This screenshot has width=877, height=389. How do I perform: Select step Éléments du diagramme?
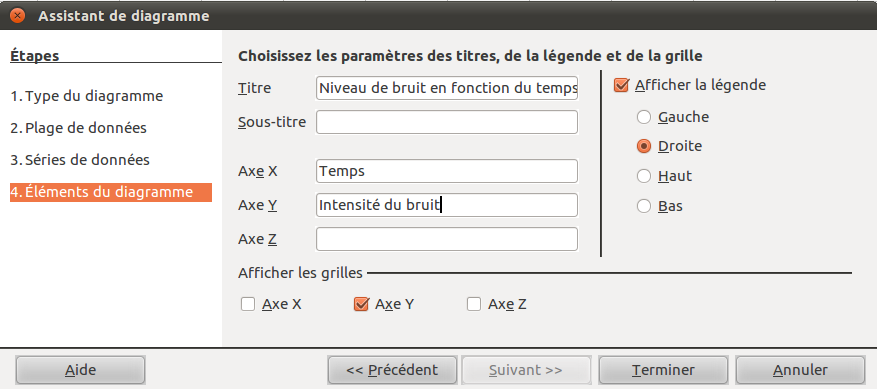(111, 192)
